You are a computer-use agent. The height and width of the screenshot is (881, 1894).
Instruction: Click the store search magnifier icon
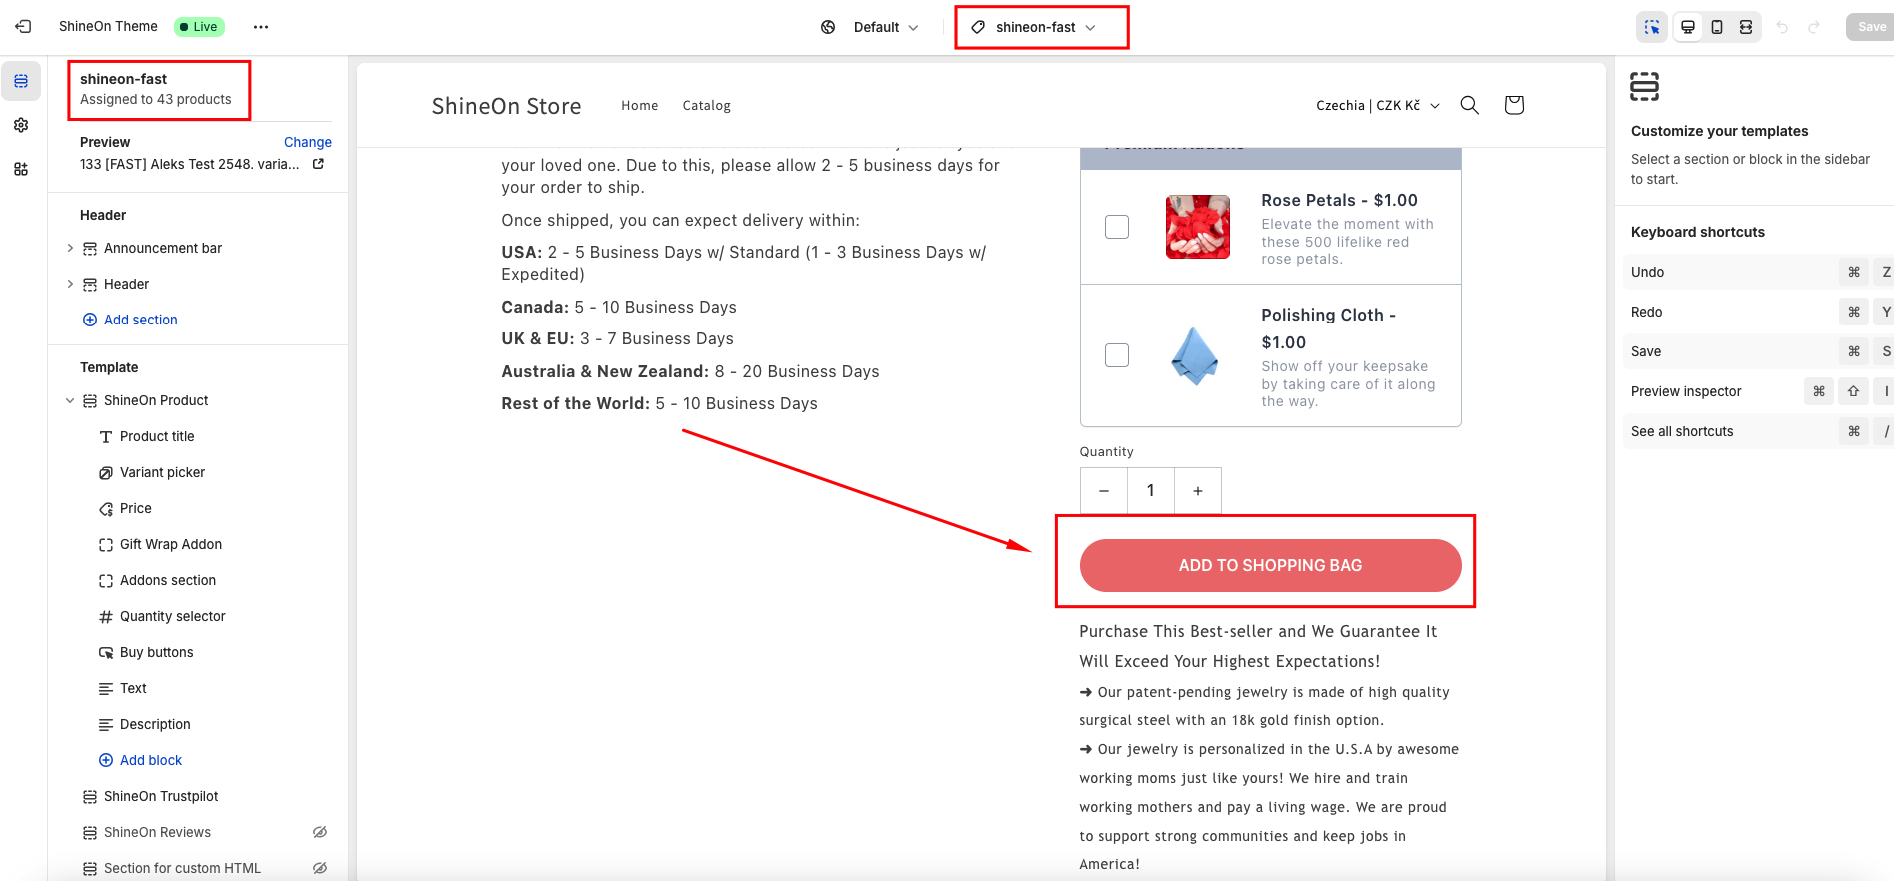(1469, 105)
